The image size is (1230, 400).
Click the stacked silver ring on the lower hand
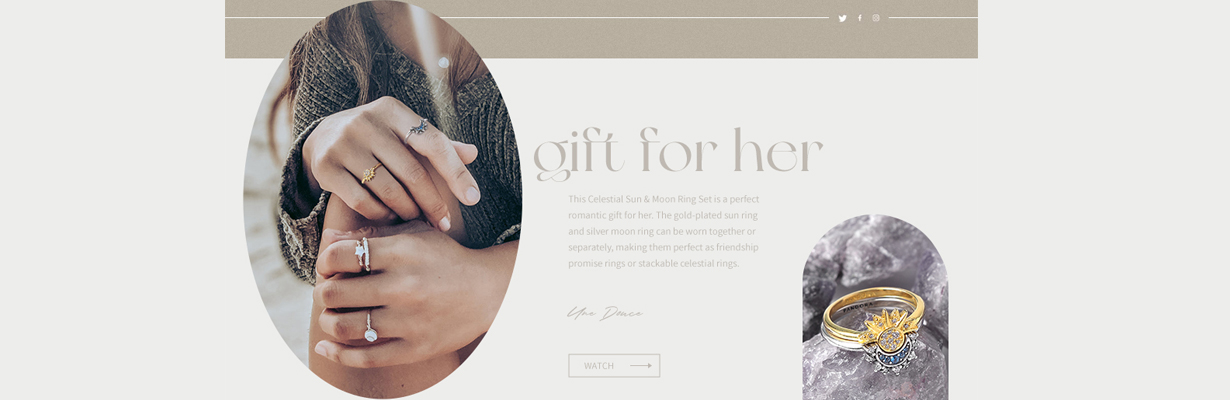[x=363, y=254]
